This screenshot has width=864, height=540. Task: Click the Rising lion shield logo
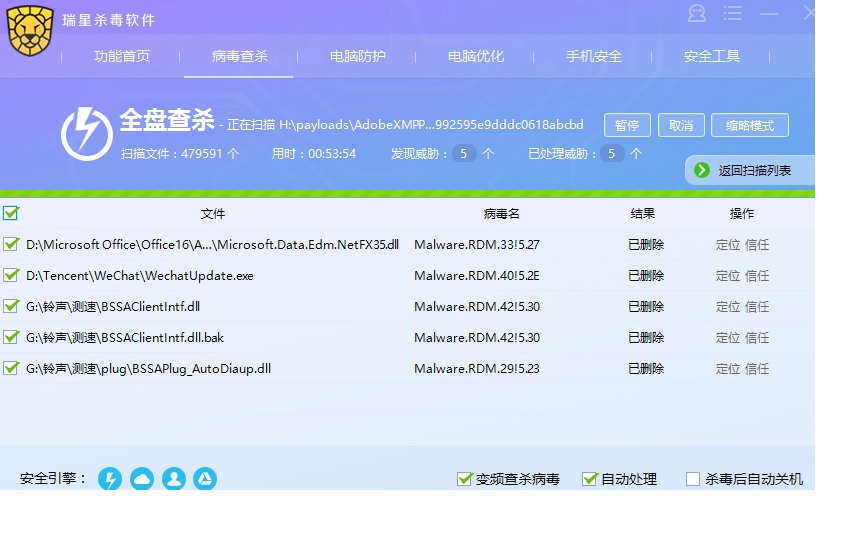[x=30, y=30]
